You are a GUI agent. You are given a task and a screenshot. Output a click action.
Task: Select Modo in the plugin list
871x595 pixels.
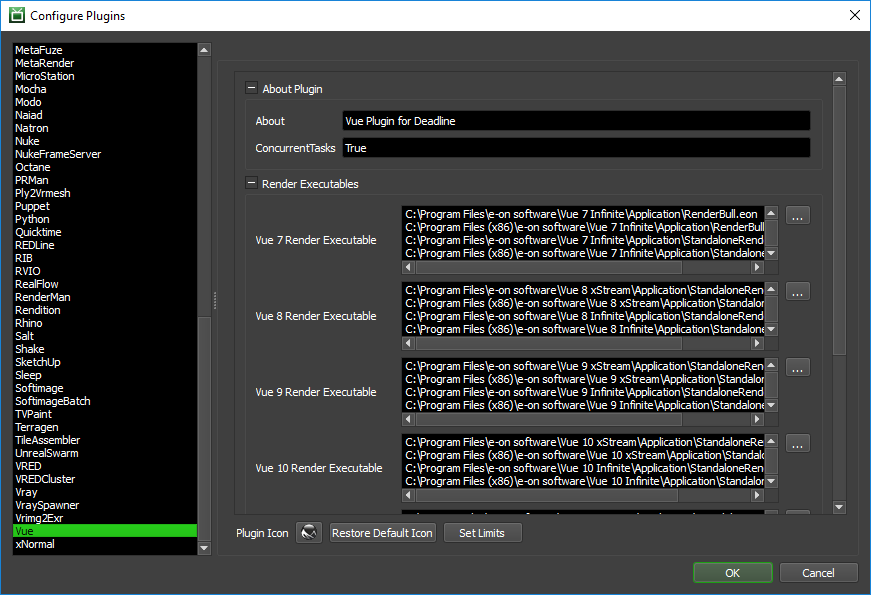click(x=105, y=102)
